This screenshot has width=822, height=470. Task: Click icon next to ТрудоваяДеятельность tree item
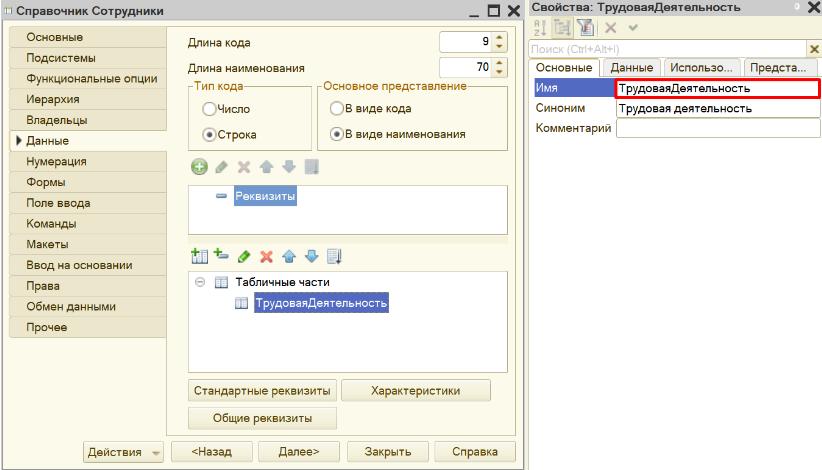coord(241,303)
